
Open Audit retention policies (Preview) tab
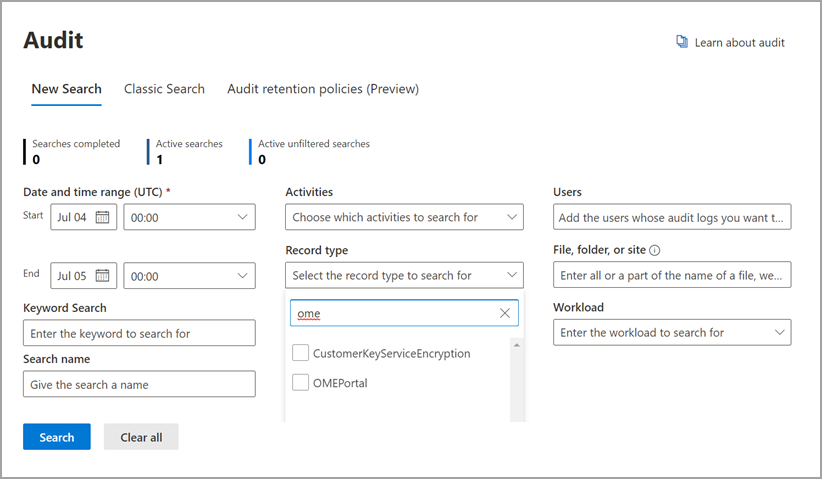pyautogui.click(x=323, y=89)
